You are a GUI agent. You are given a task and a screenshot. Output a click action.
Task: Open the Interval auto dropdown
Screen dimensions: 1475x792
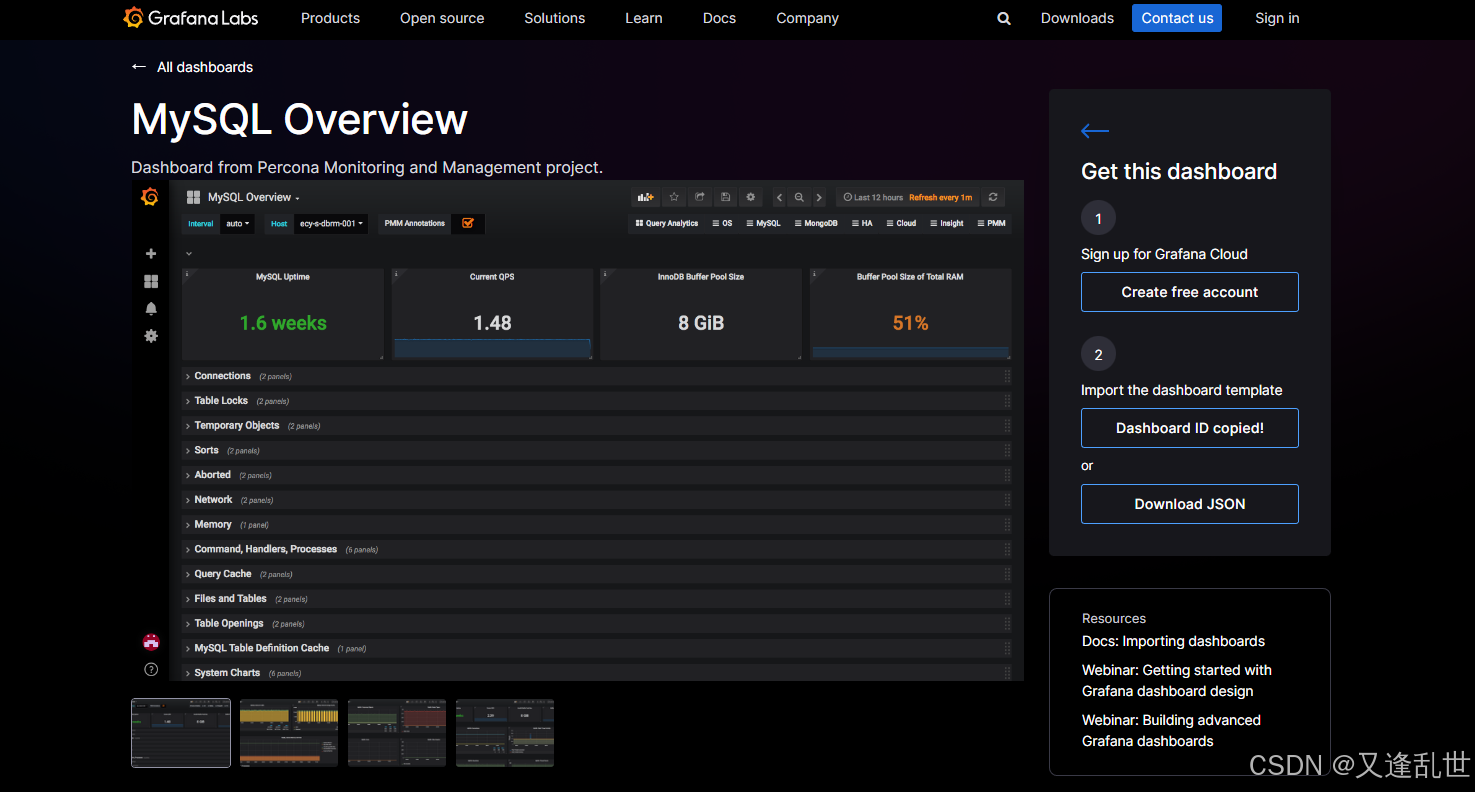[237, 223]
